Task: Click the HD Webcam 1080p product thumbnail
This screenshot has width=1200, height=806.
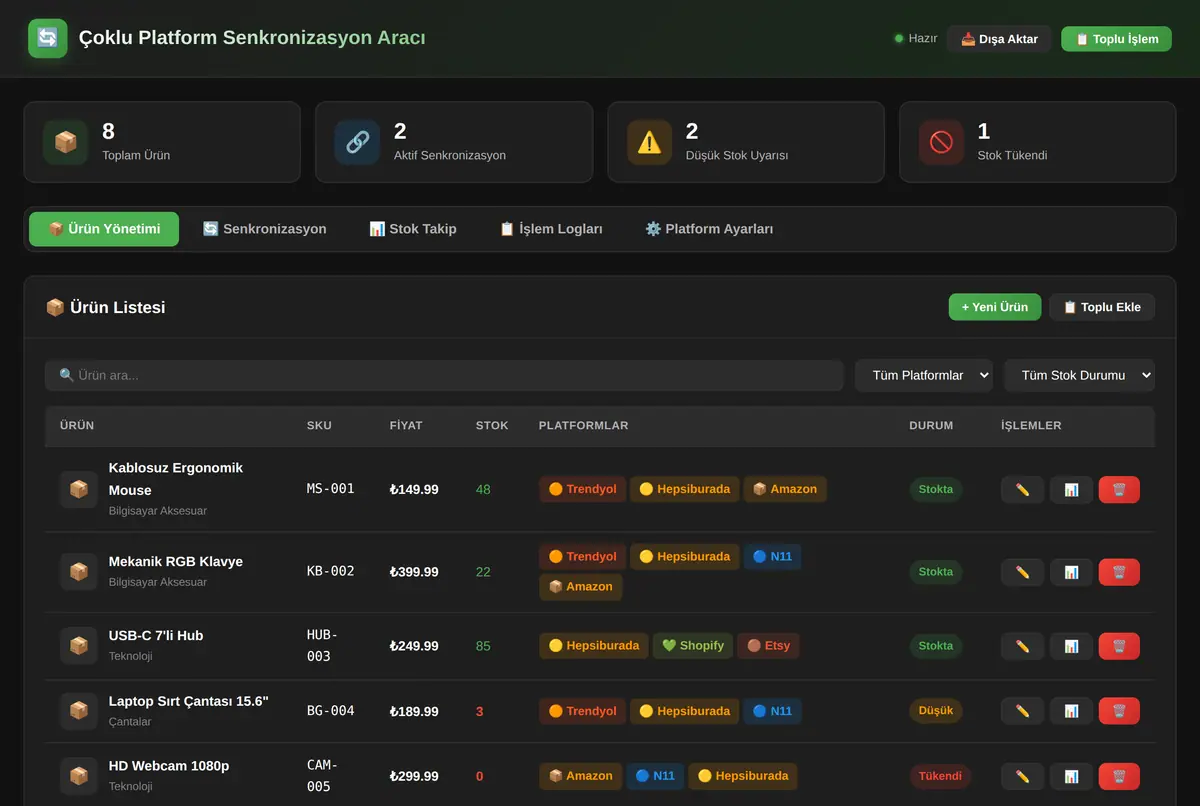Action: click(x=78, y=776)
